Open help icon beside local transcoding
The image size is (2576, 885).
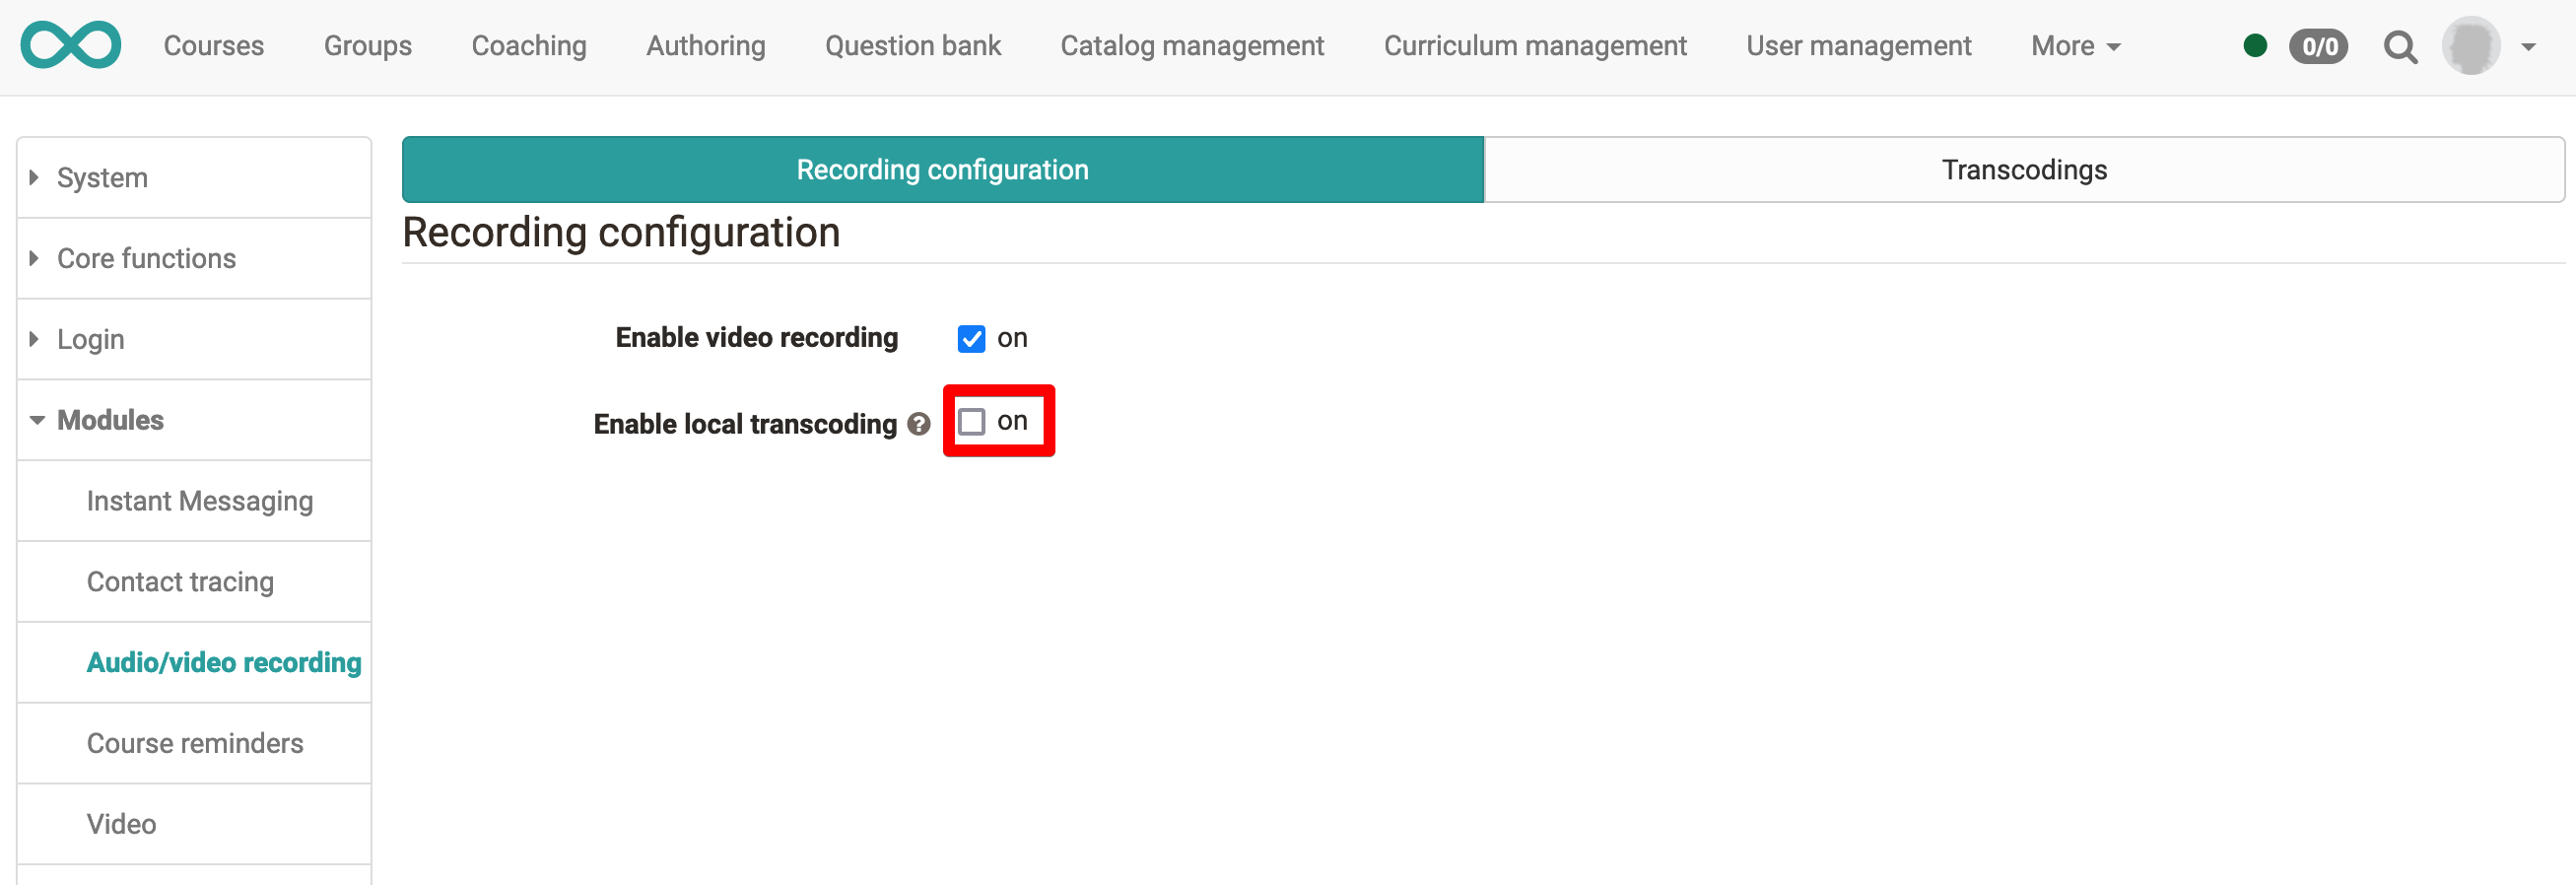pyautogui.click(x=918, y=424)
